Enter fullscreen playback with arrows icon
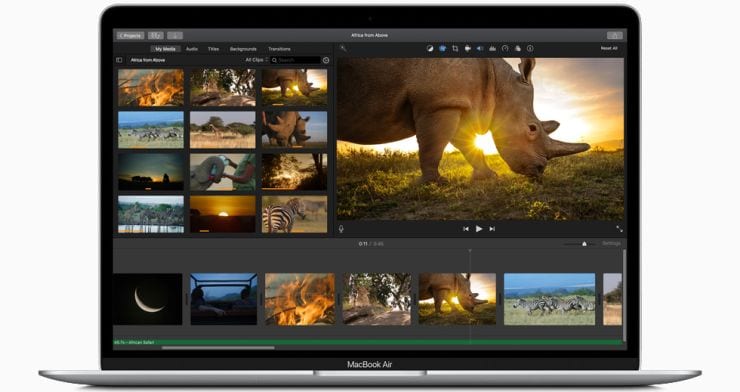Screen dimensions: 740x392 pyautogui.click(x=619, y=229)
